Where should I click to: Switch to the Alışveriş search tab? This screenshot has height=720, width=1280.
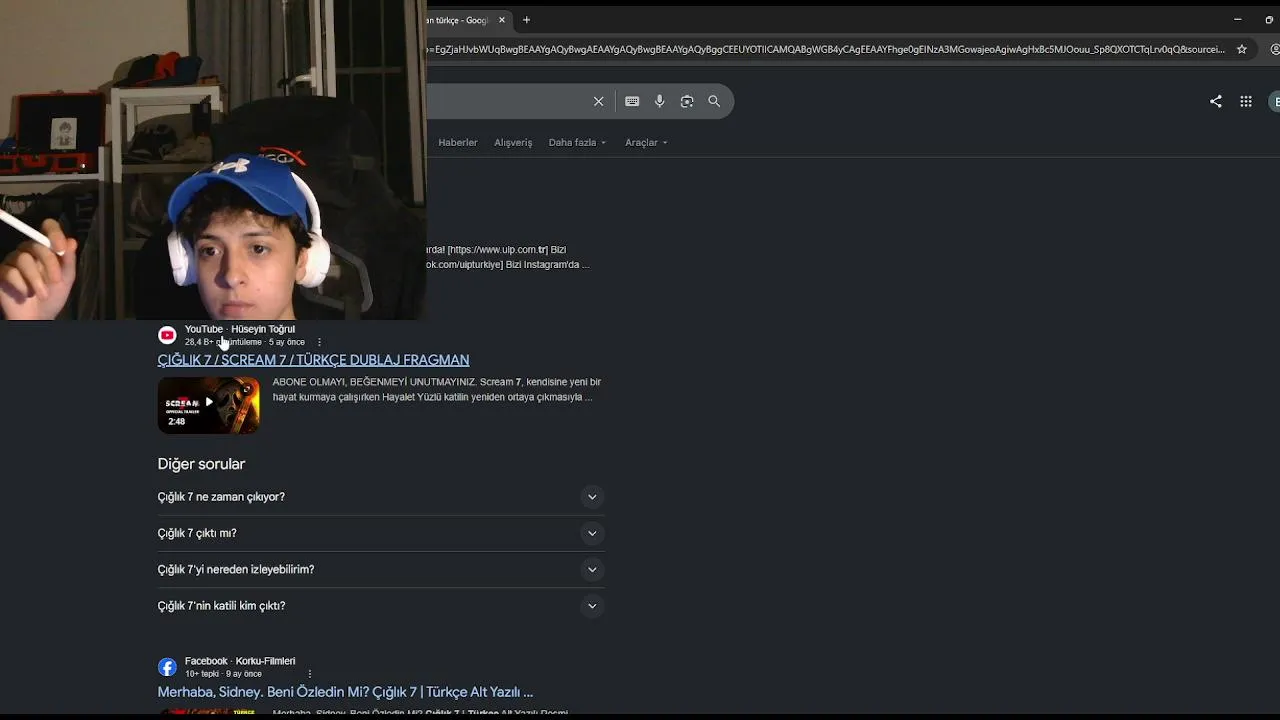pyautogui.click(x=513, y=142)
